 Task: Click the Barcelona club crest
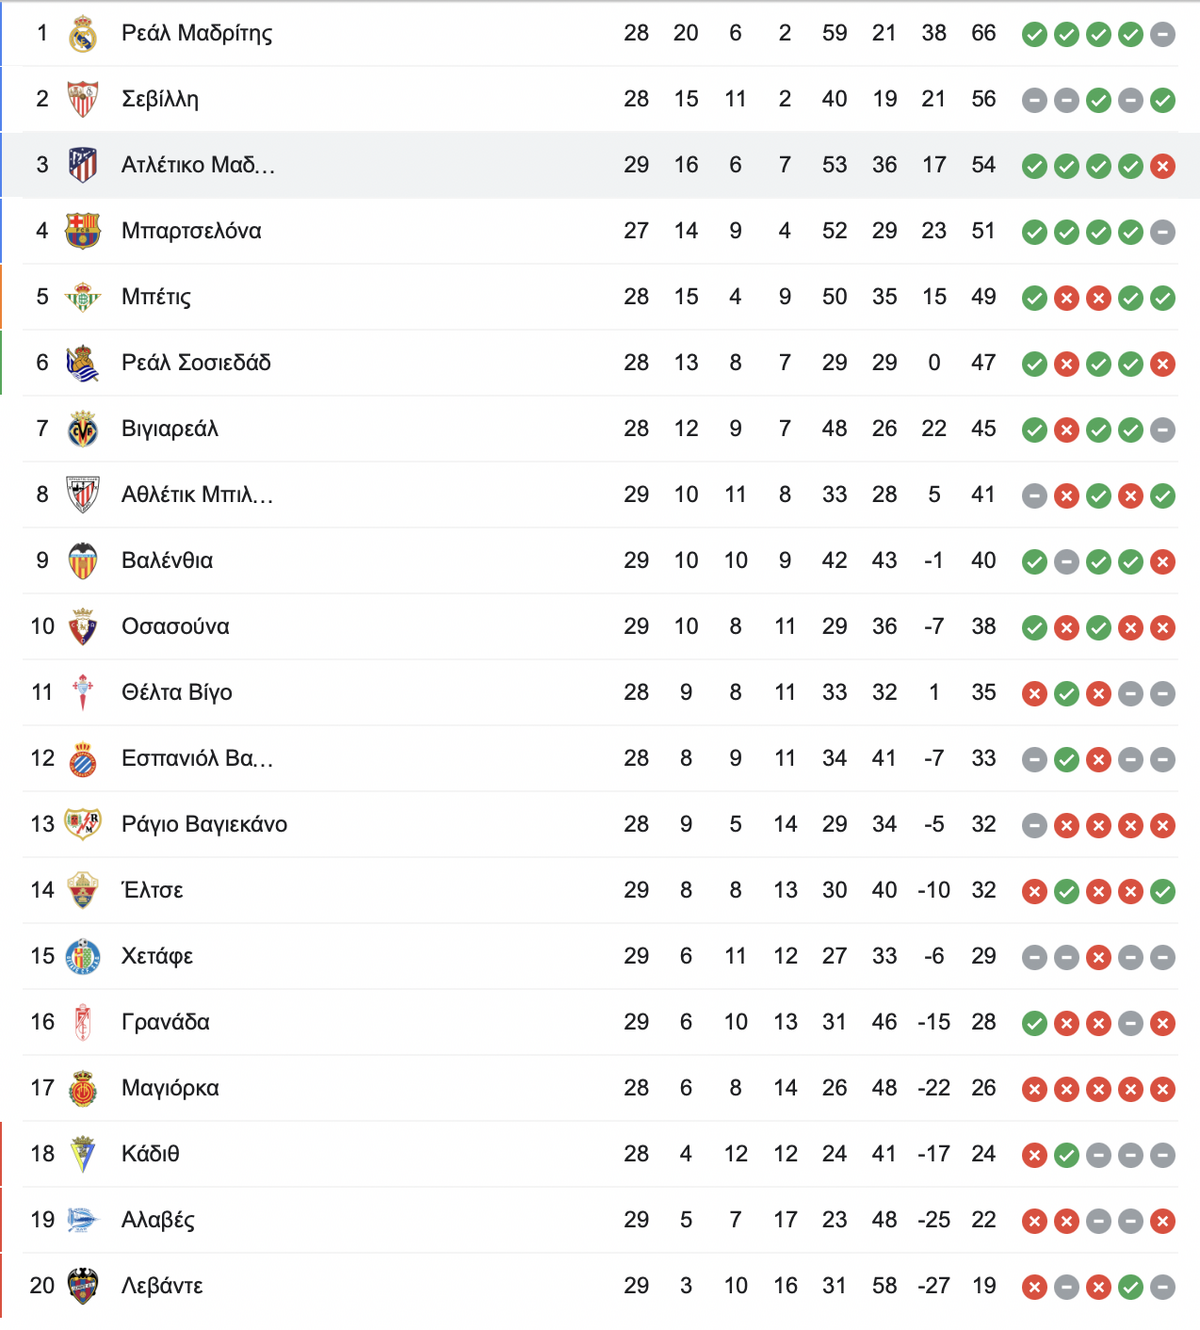83,231
